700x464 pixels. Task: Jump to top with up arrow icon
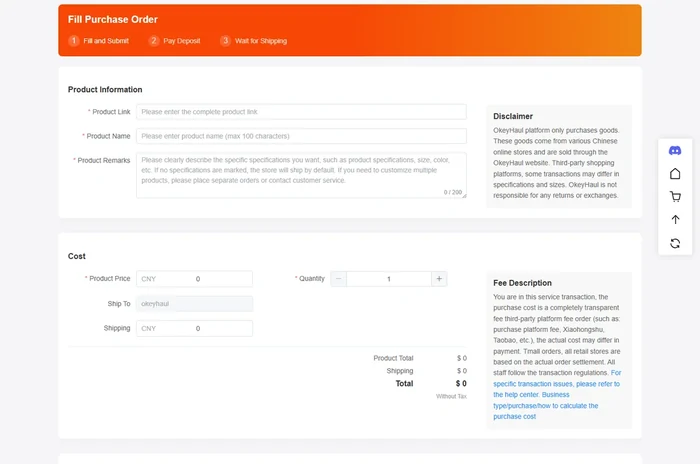click(x=675, y=220)
